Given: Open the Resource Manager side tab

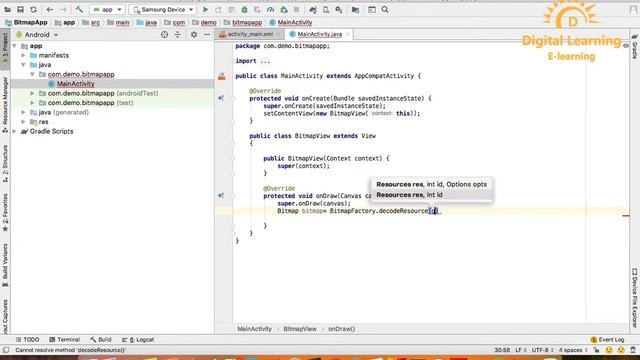Looking at the screenshot, I should [x=5, y=104].
